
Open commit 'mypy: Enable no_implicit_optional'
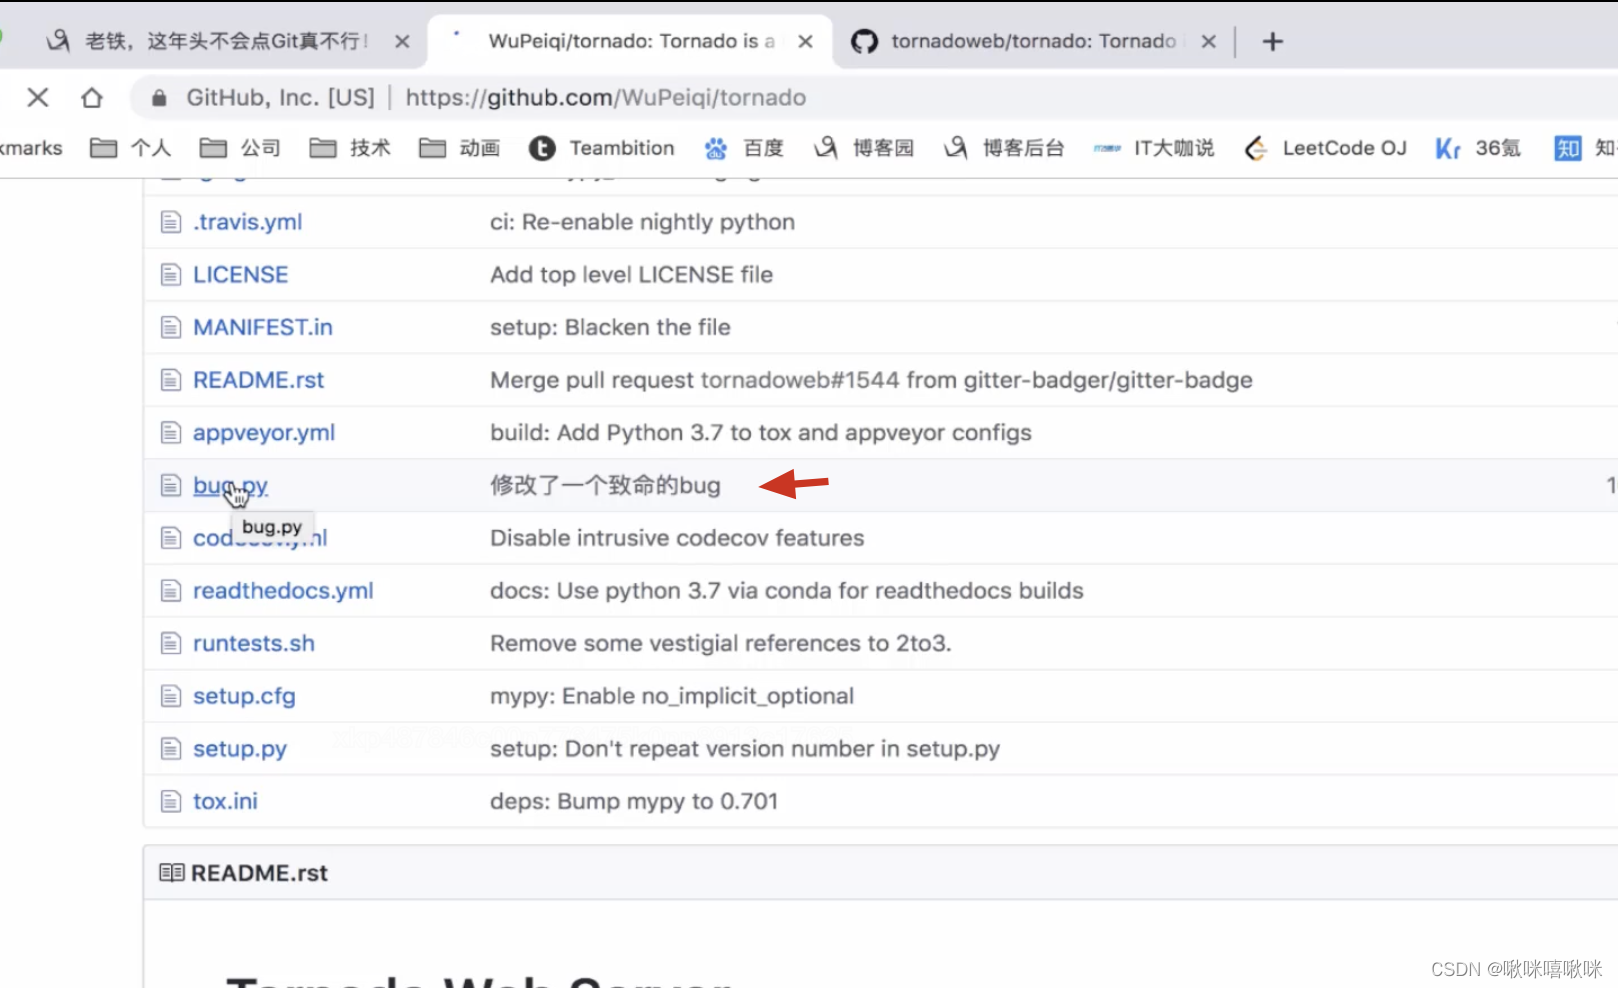click(x=672, y=696)
